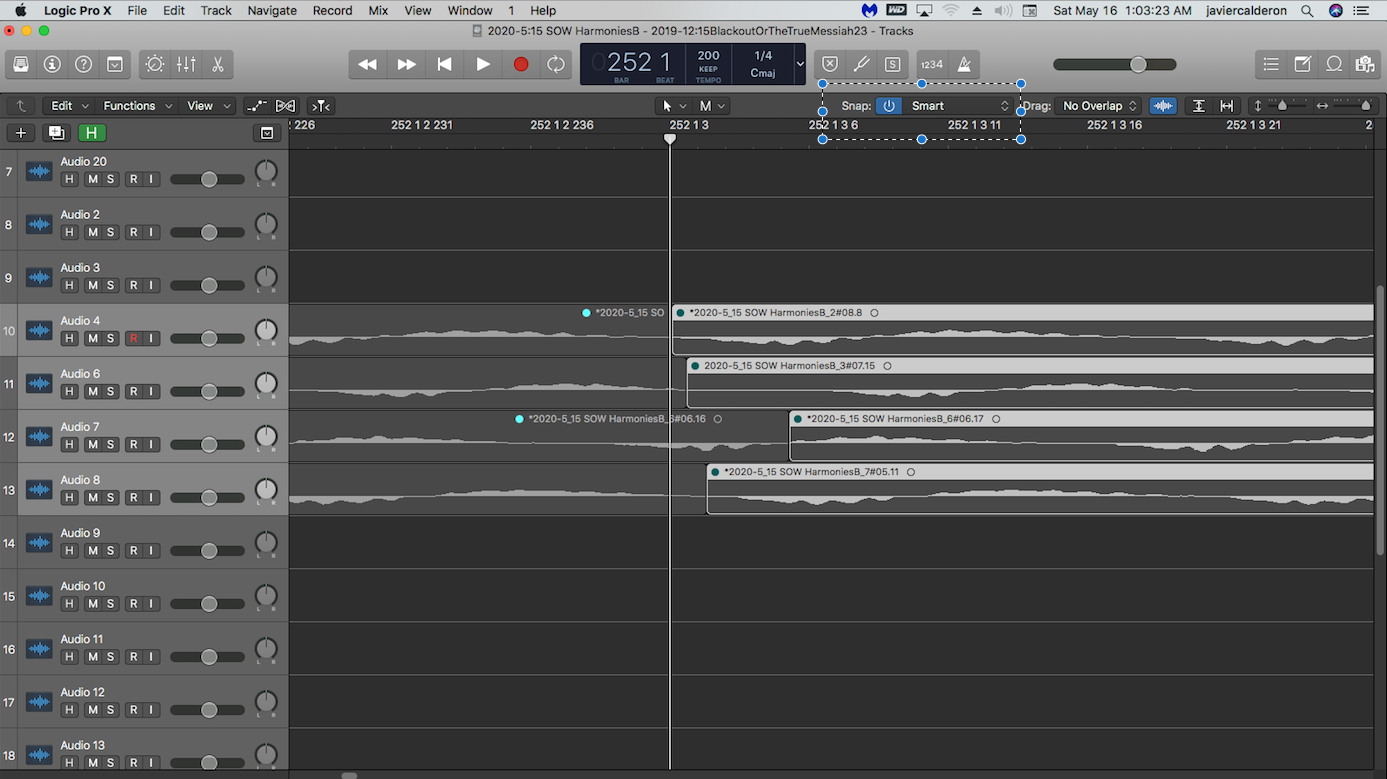Open the List Editors
The image size is (1387, 779).
click(x=1271, y=64)
